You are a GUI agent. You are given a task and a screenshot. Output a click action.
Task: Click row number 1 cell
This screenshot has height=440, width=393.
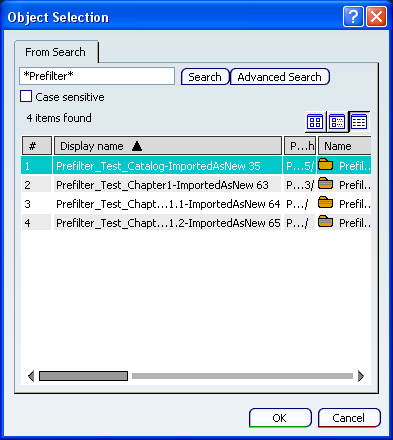click(37, 165)
